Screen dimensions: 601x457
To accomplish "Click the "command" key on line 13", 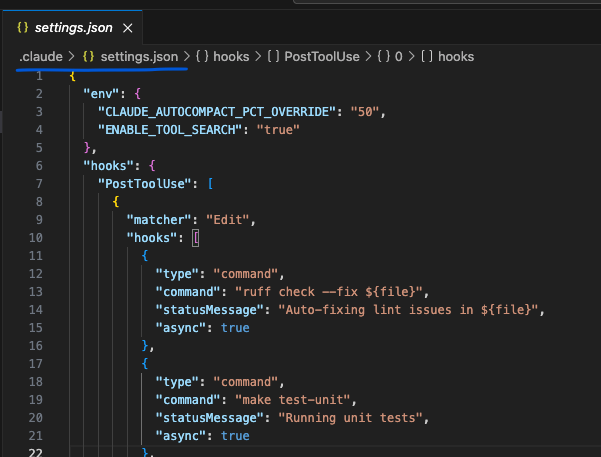I will pos(188,292).
